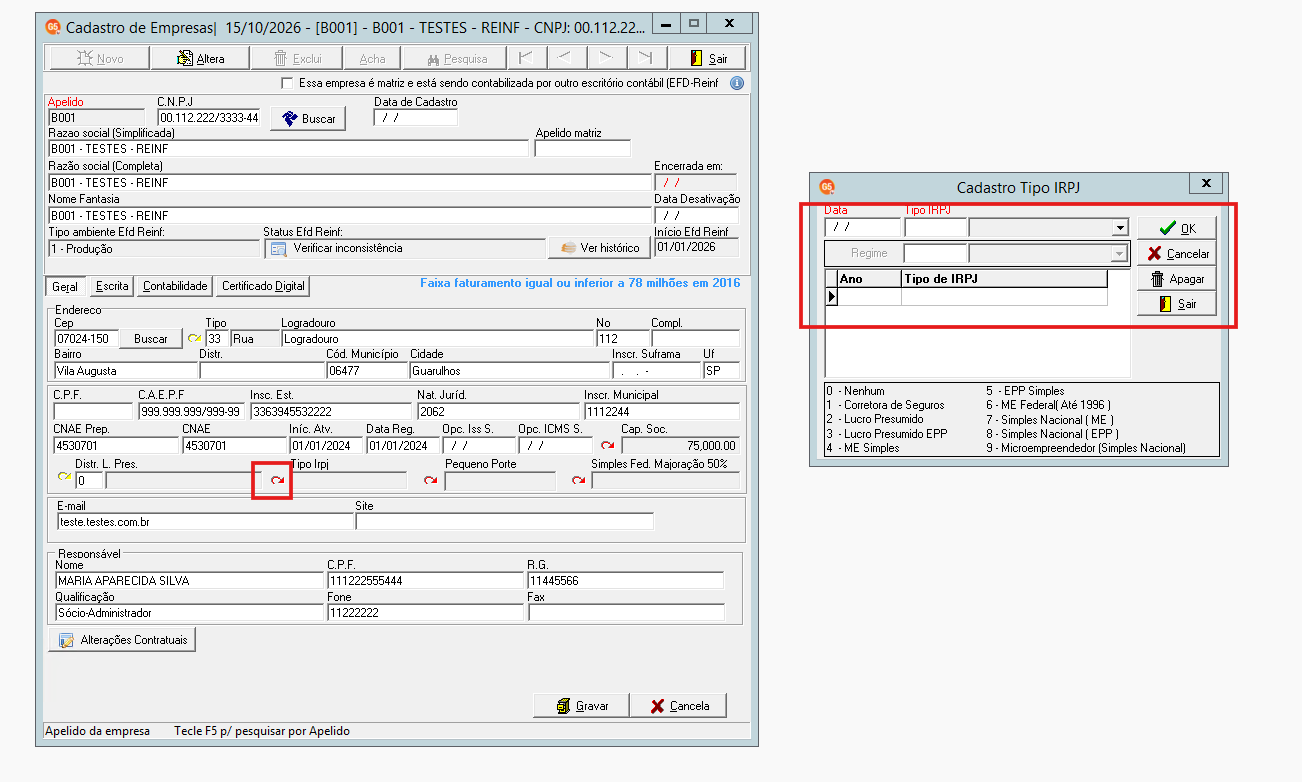Click the G5 application icon in Cadastro de Empresas title bar
This screenshot has width=1302, height=782.
(x=53, y=26)
